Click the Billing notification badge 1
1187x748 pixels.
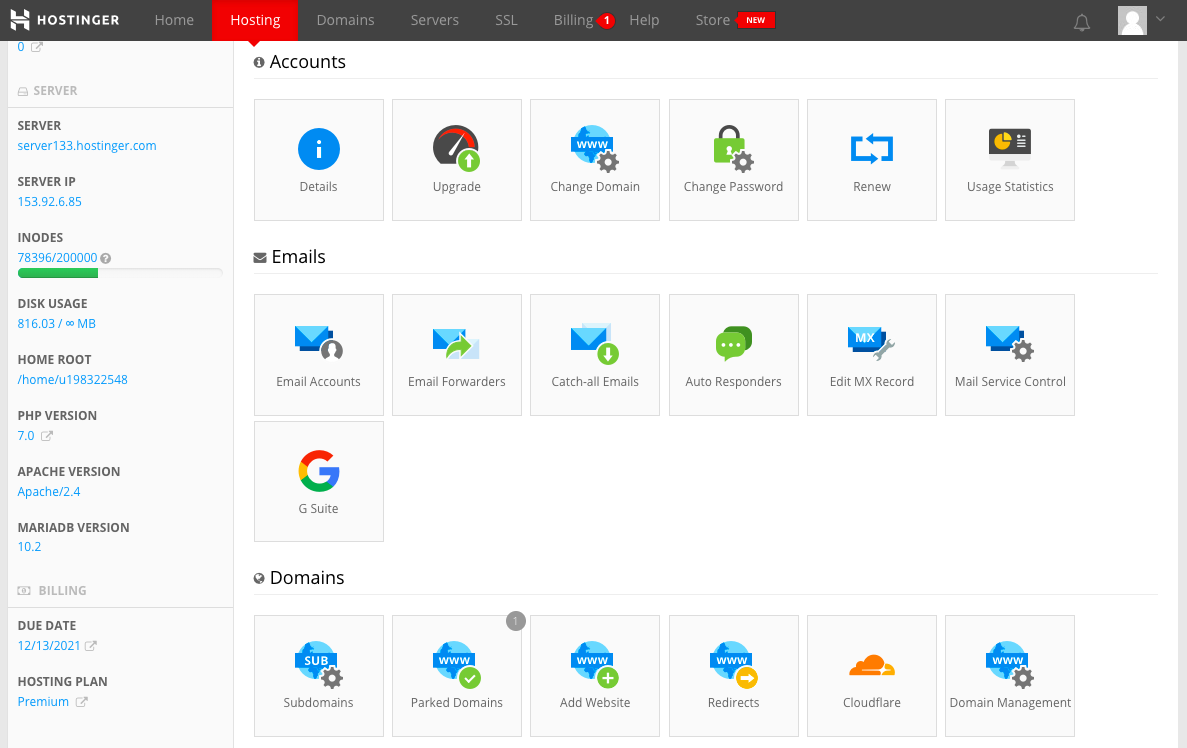pyautogui.click(x=606, y=20)
